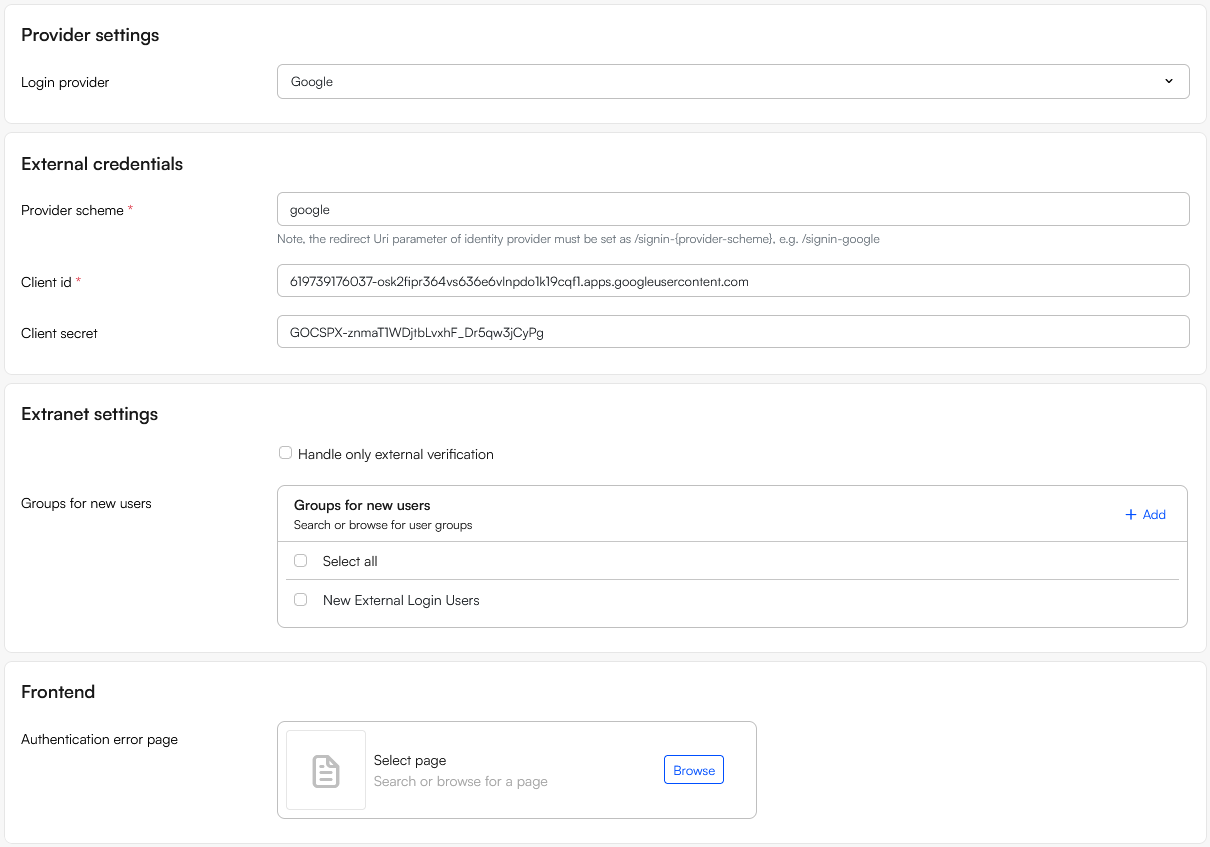Open the Login provider dropdown showing Google

(x=732, y=82)
